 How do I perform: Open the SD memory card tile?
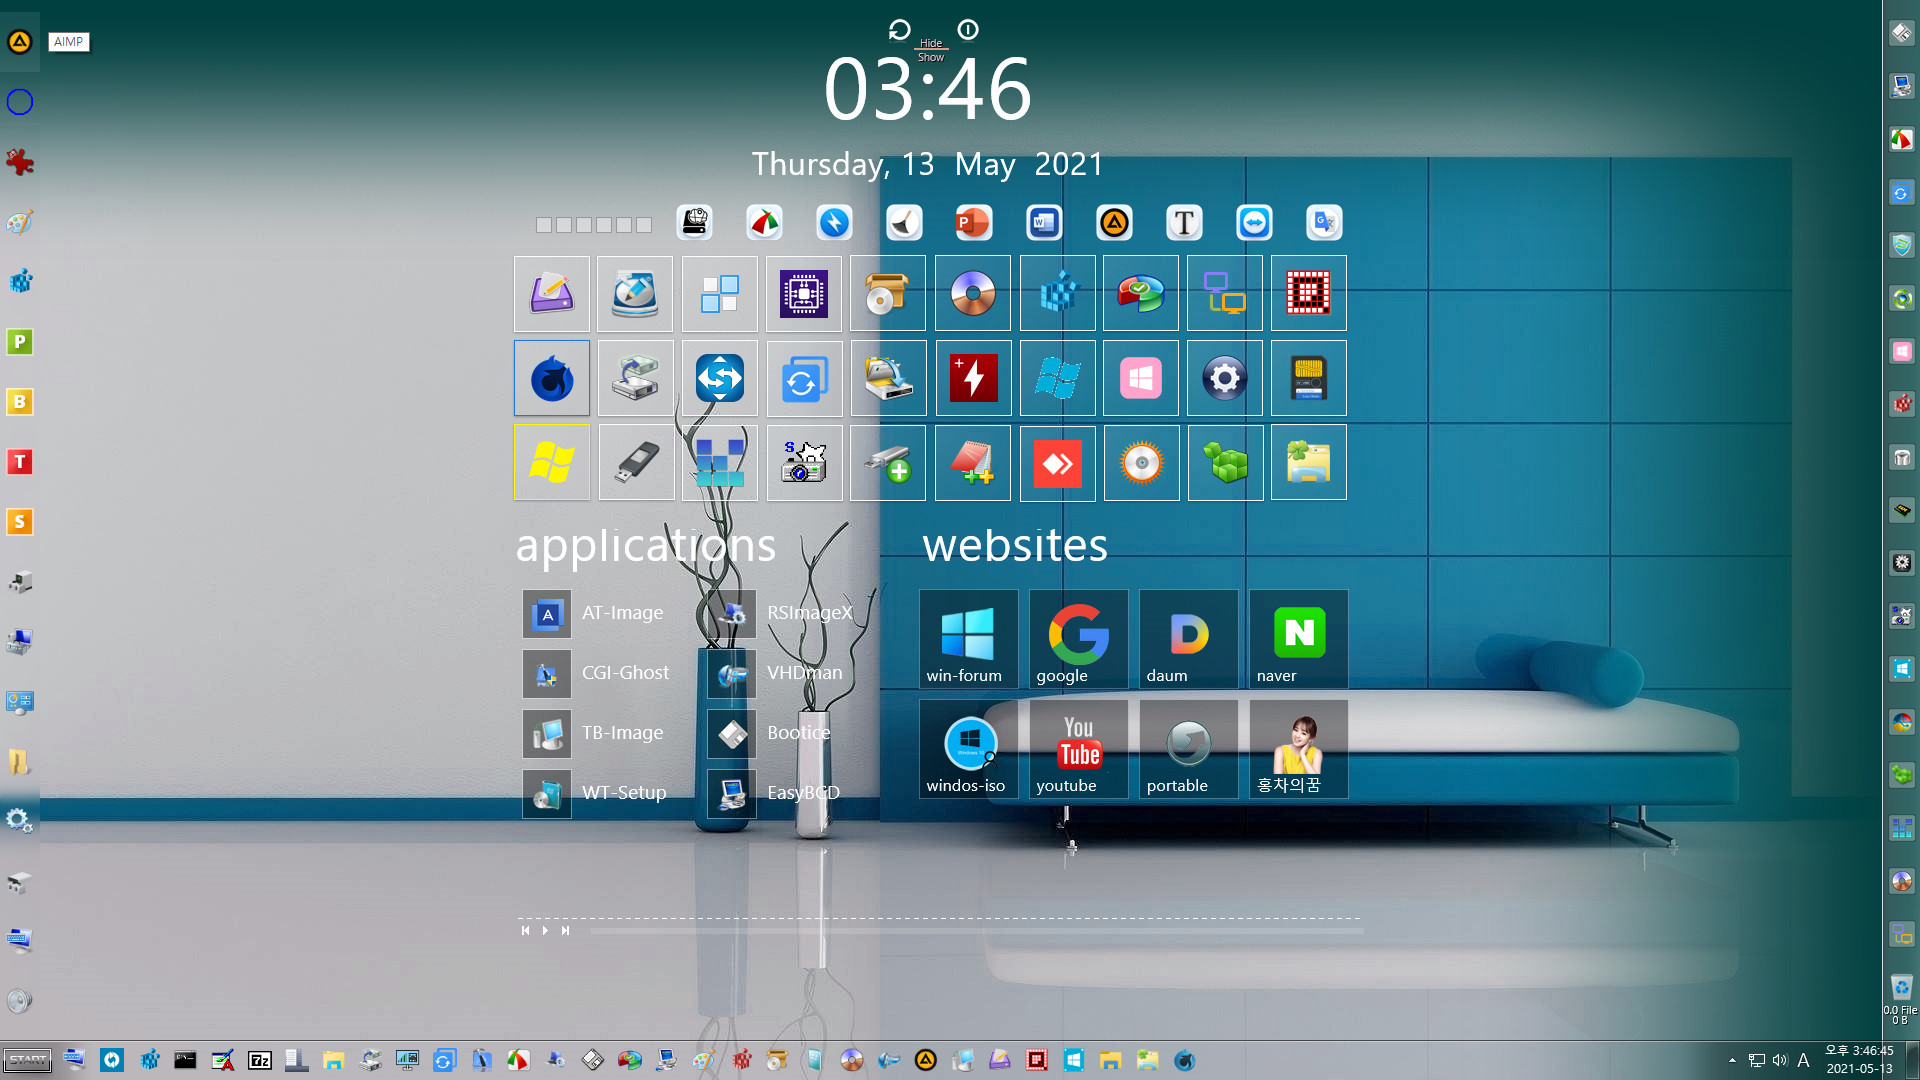click(x=1309, y=378)
